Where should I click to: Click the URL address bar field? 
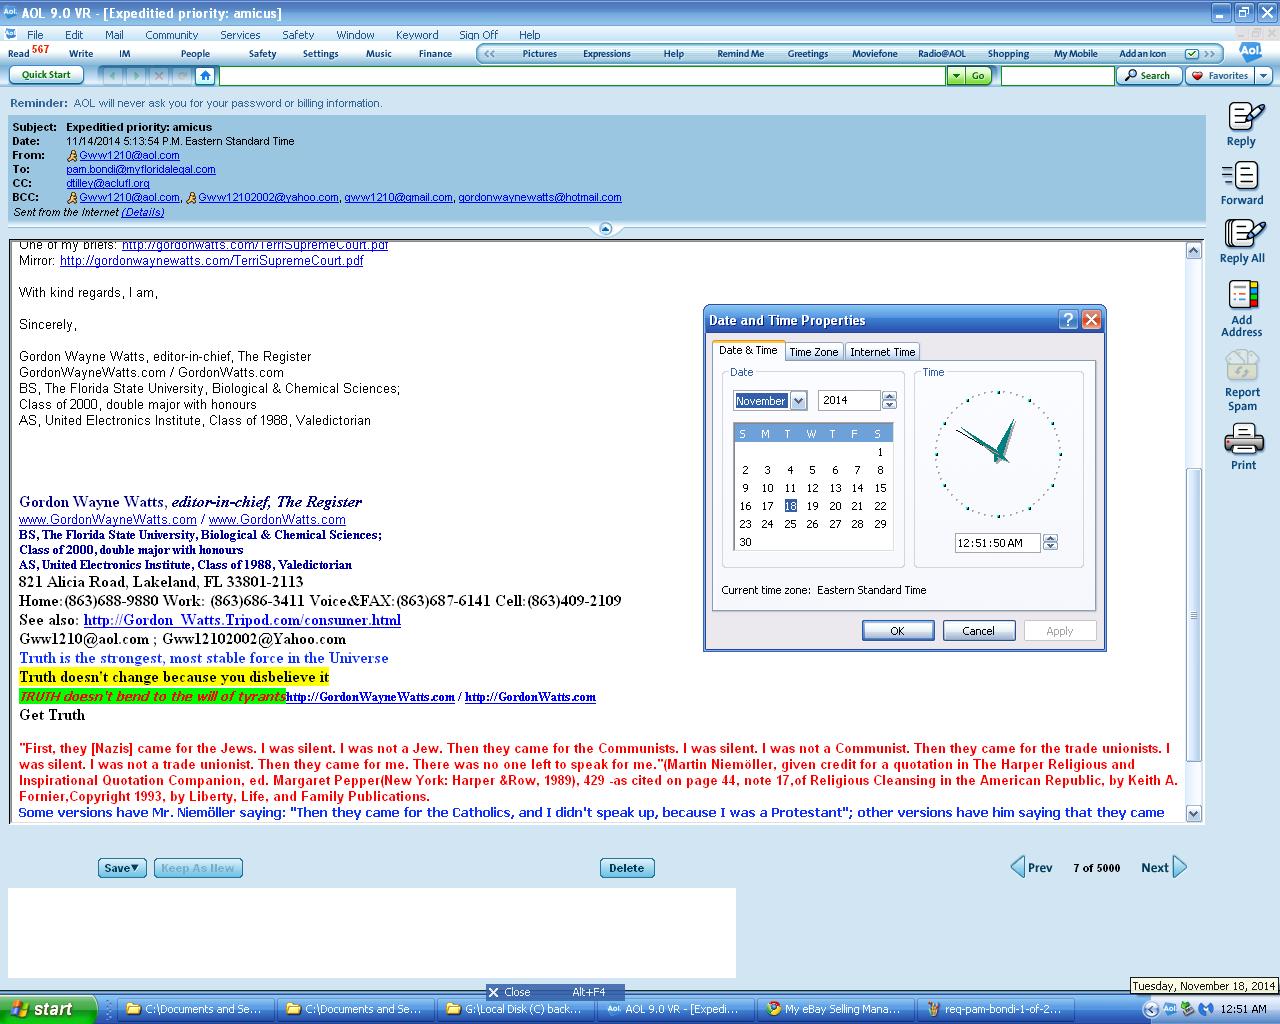click(x=582, y=76)
